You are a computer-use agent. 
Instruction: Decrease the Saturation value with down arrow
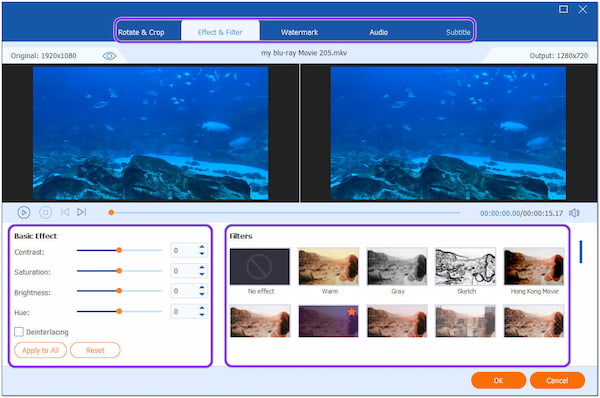click(x=202, y=274)
